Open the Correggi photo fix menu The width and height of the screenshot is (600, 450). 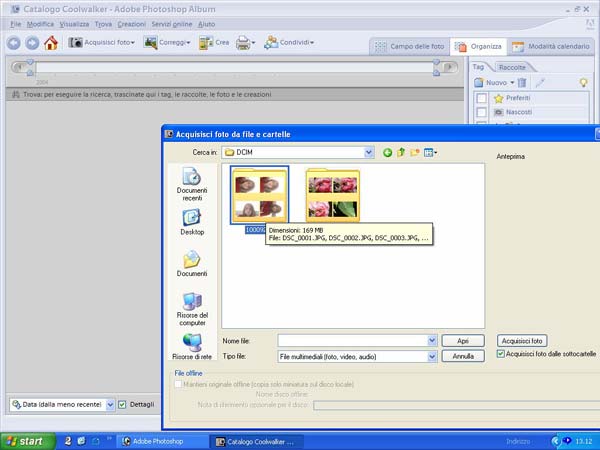[166, 42]
